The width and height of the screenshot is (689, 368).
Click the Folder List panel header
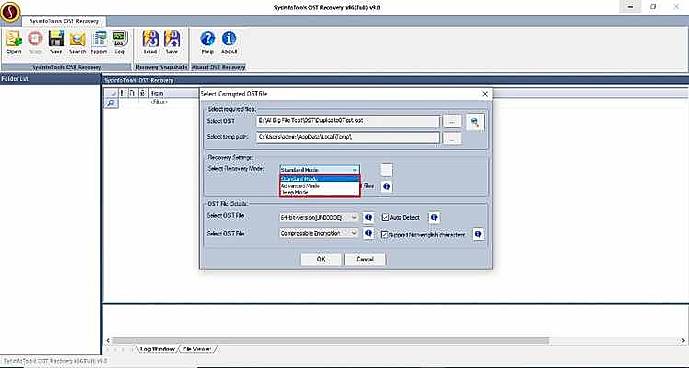(51, 79)
